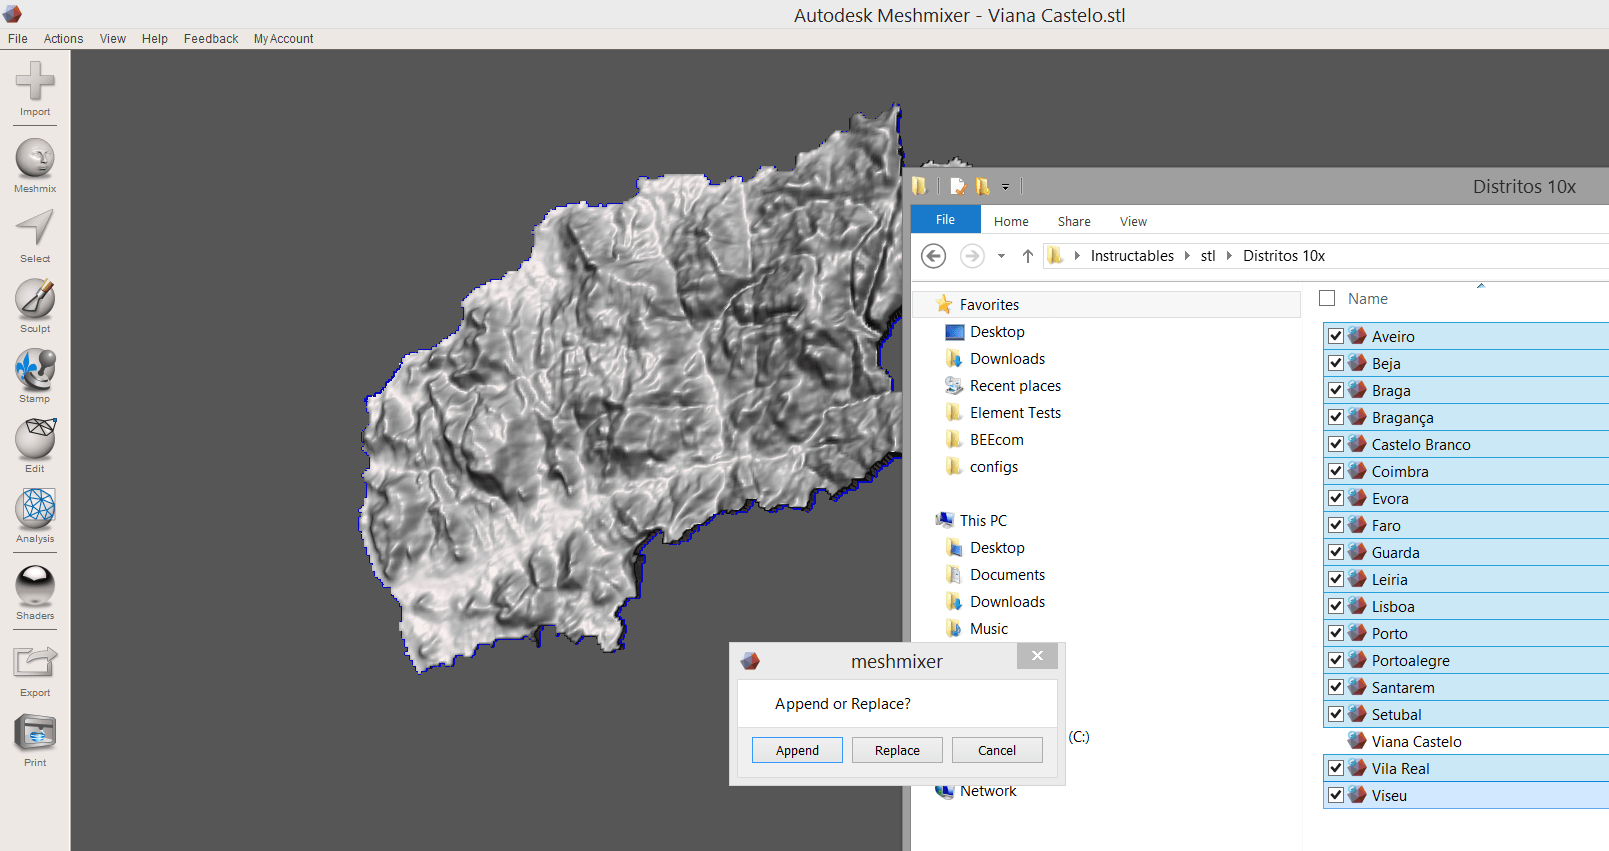Open the My Account menu

pos(283,39)
